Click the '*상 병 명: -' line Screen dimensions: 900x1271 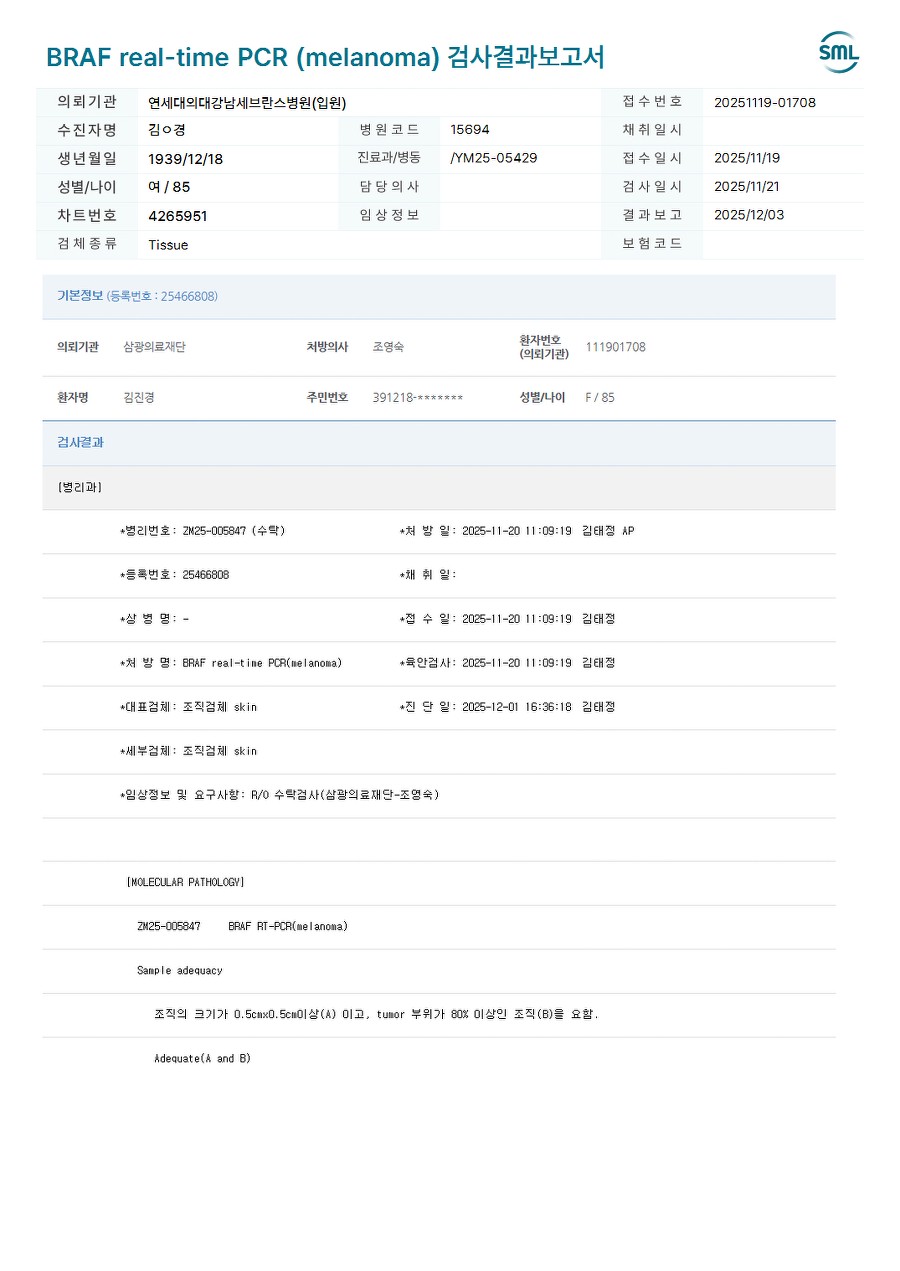pos(154,619)
